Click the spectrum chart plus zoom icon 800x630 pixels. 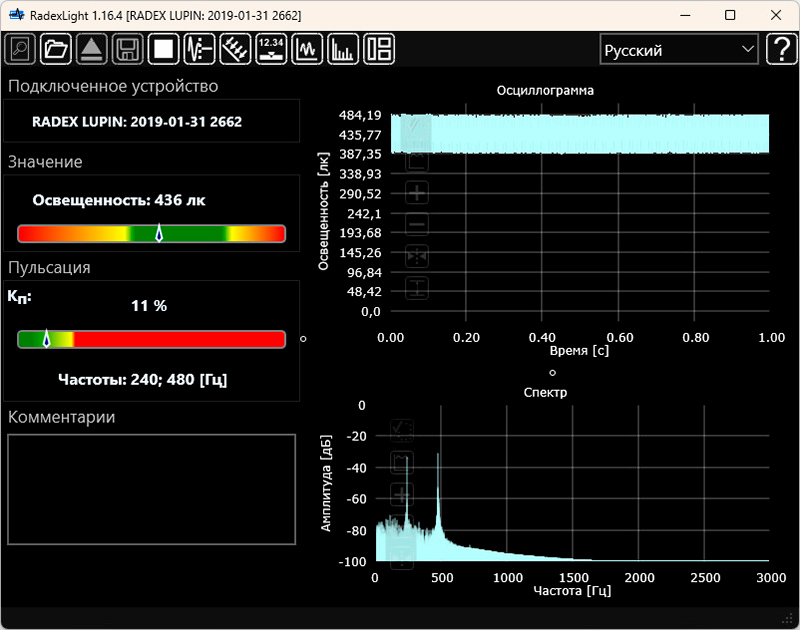tap(402, 494)
